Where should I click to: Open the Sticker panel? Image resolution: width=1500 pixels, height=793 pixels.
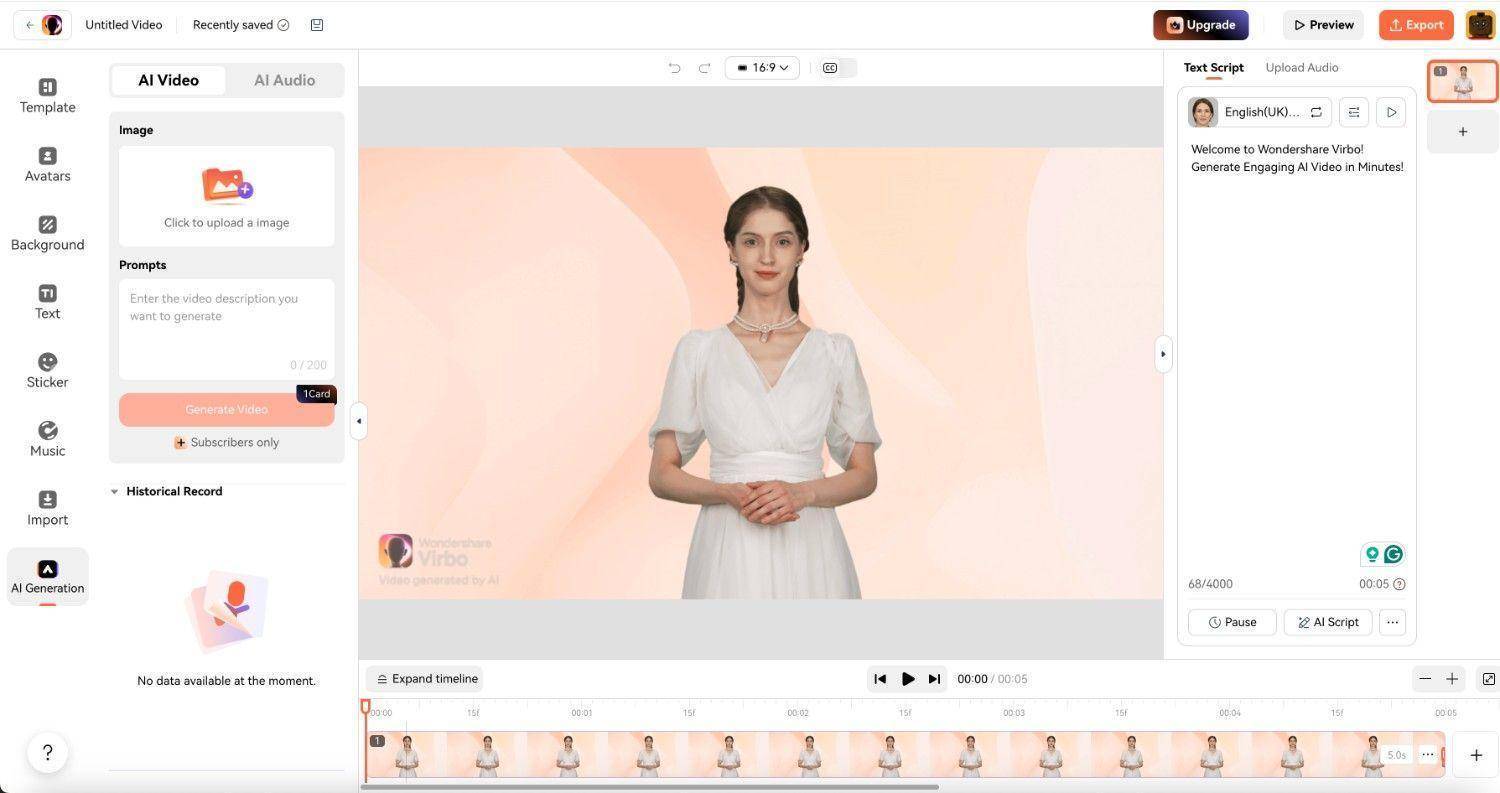click(x=47, y=371)
